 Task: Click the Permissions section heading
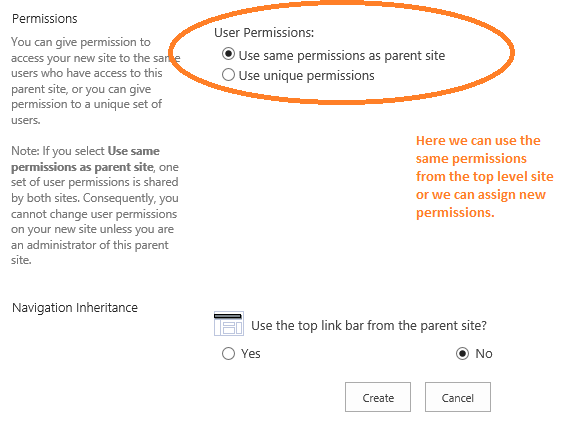click(x=45, y=19)
